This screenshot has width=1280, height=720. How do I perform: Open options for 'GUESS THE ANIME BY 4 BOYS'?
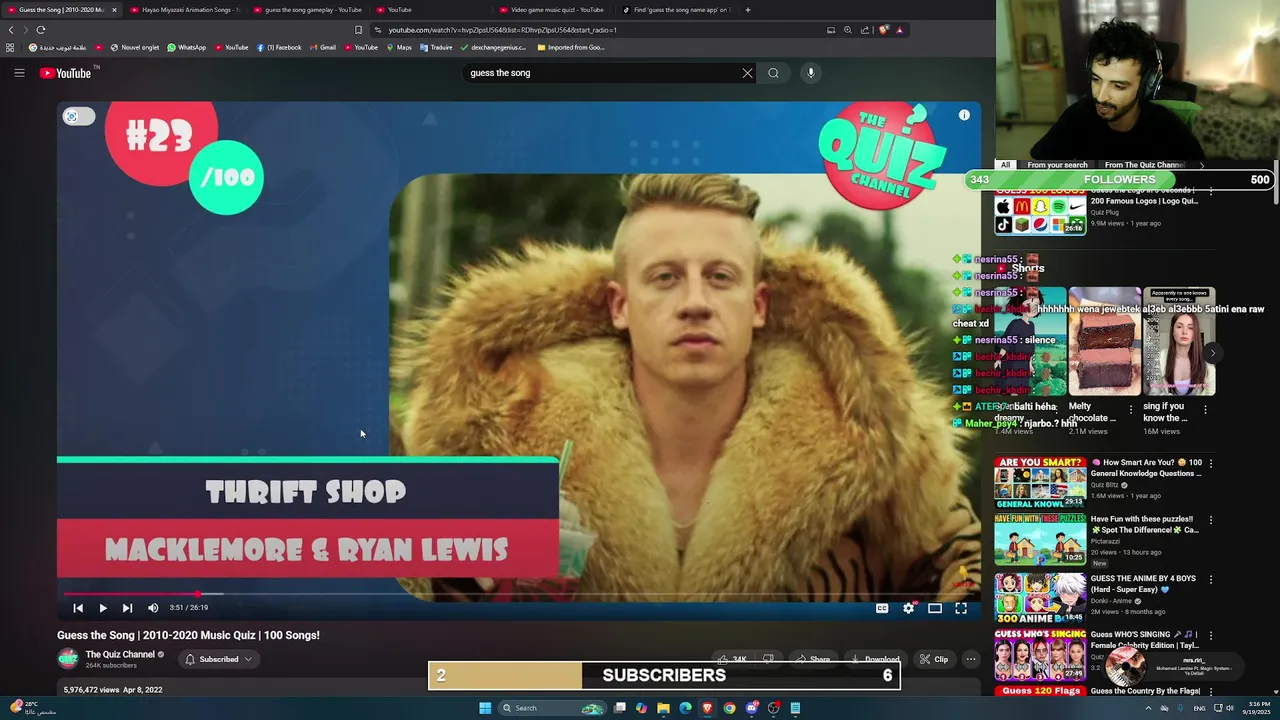click(1211, 579)
